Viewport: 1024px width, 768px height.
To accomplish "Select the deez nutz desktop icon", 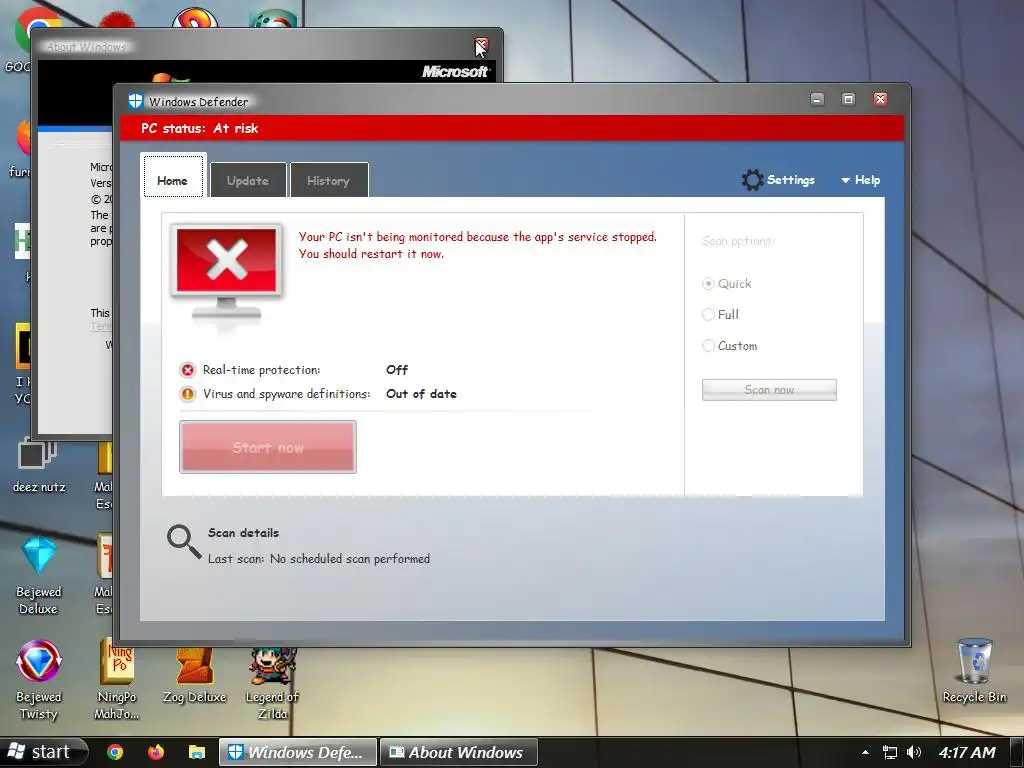I will (39, 466).
